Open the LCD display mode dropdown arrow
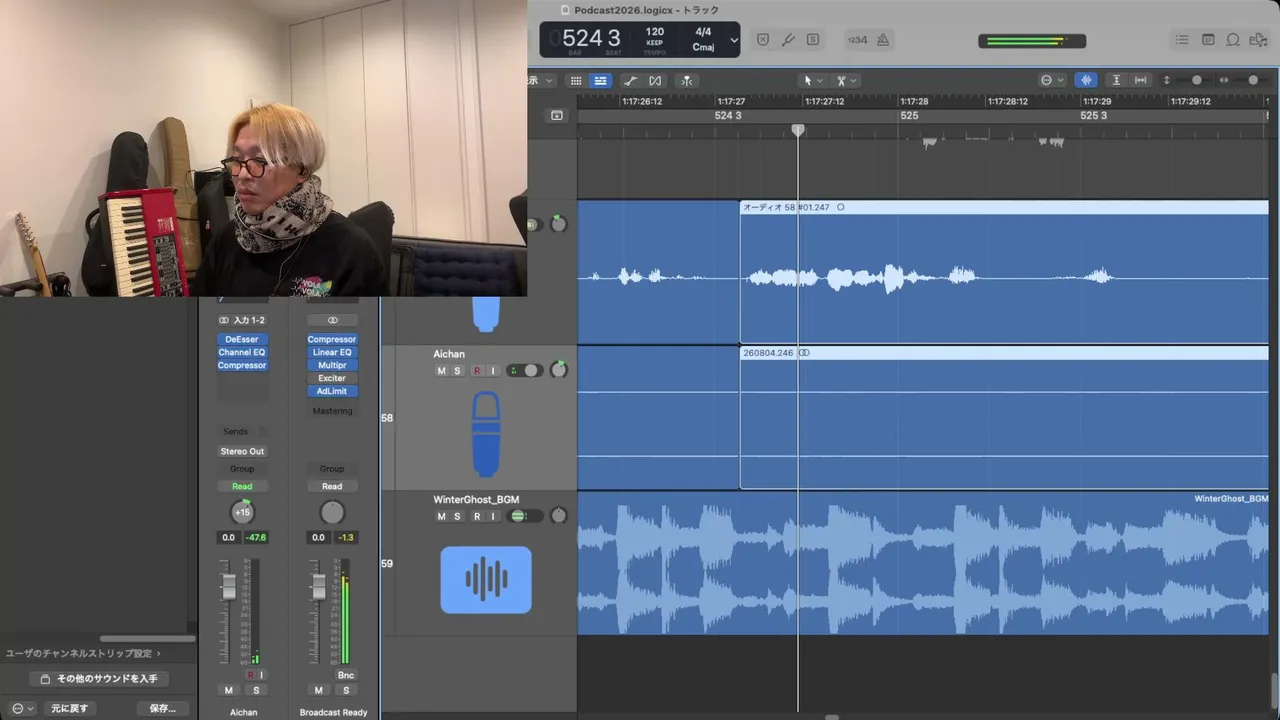Viewport: 1280px width, 720px height. [x=734, y=40]
